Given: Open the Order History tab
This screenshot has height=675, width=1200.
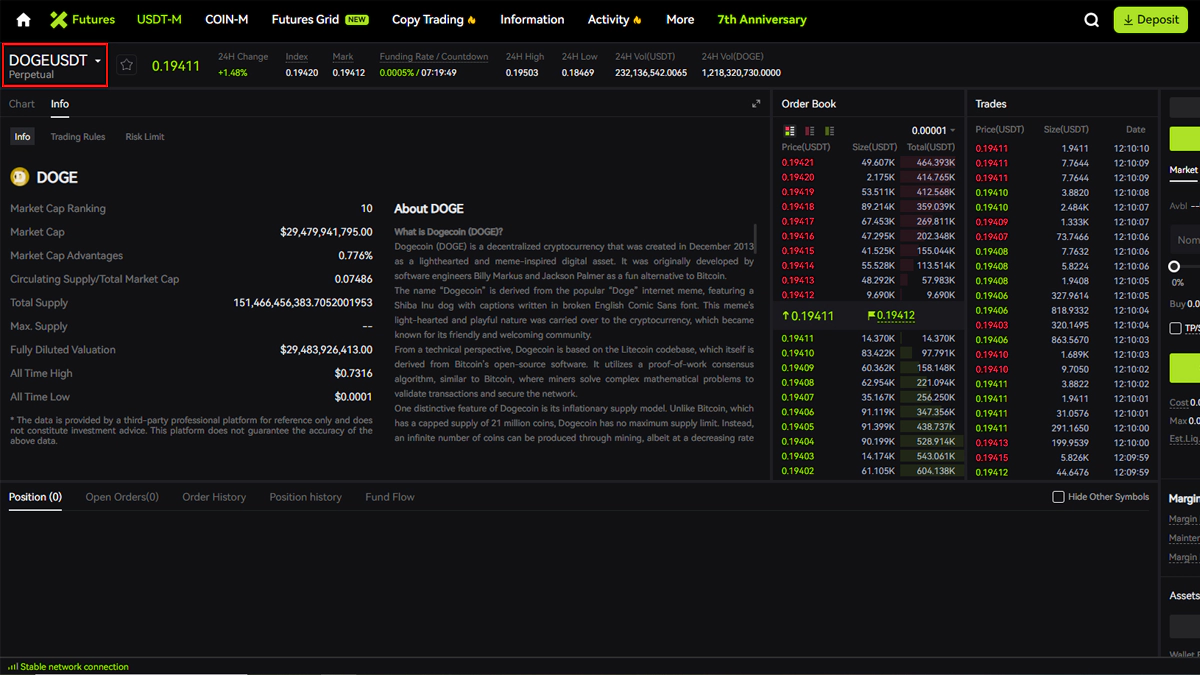Looking at the screenshot, I should pos(214,497).
